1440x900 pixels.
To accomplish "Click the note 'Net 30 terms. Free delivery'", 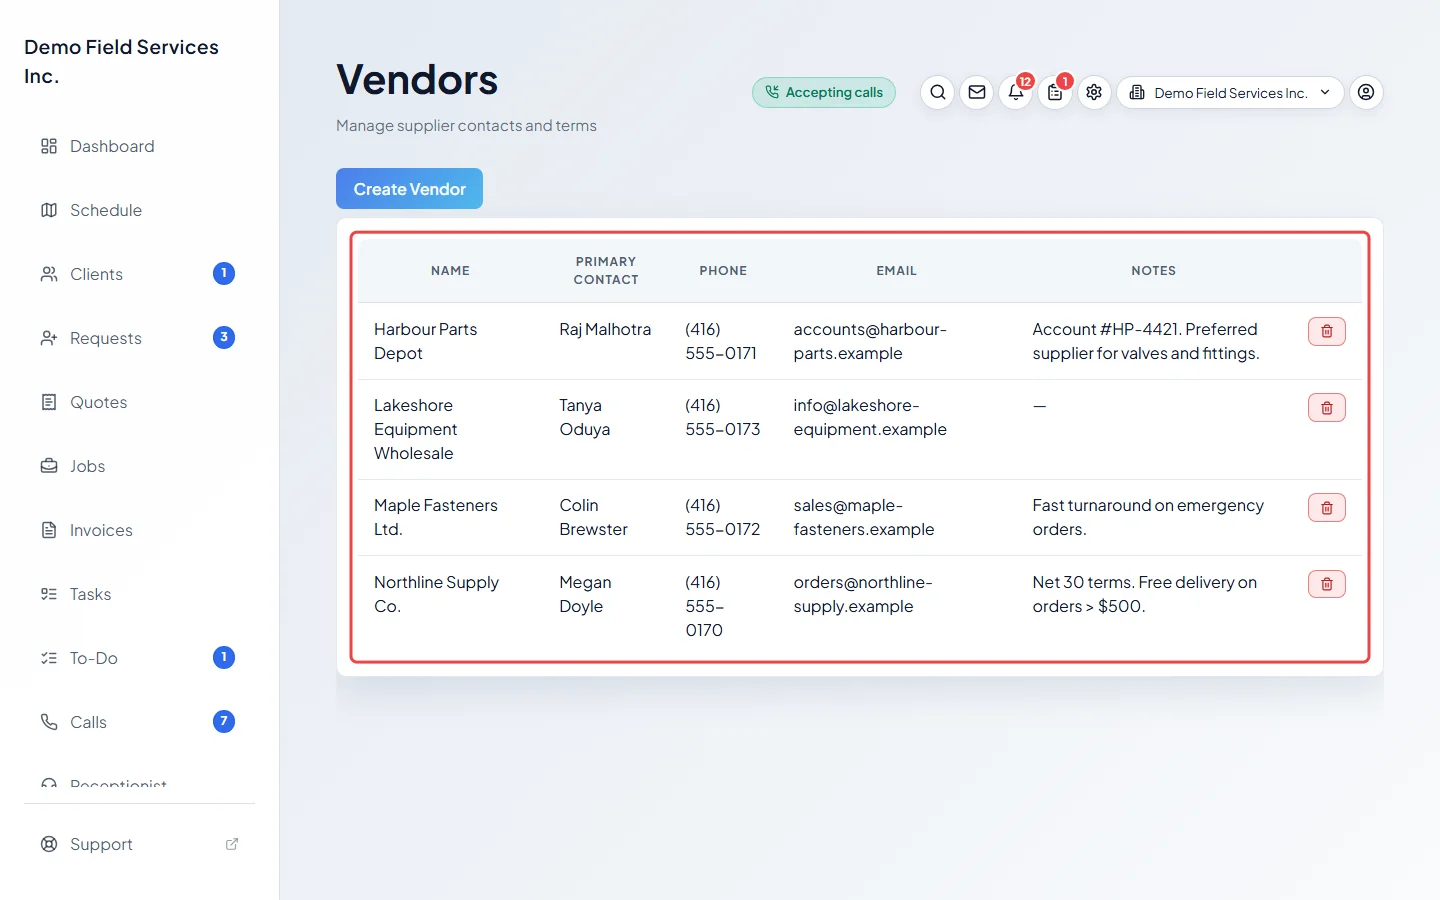I will [1145, 594].
